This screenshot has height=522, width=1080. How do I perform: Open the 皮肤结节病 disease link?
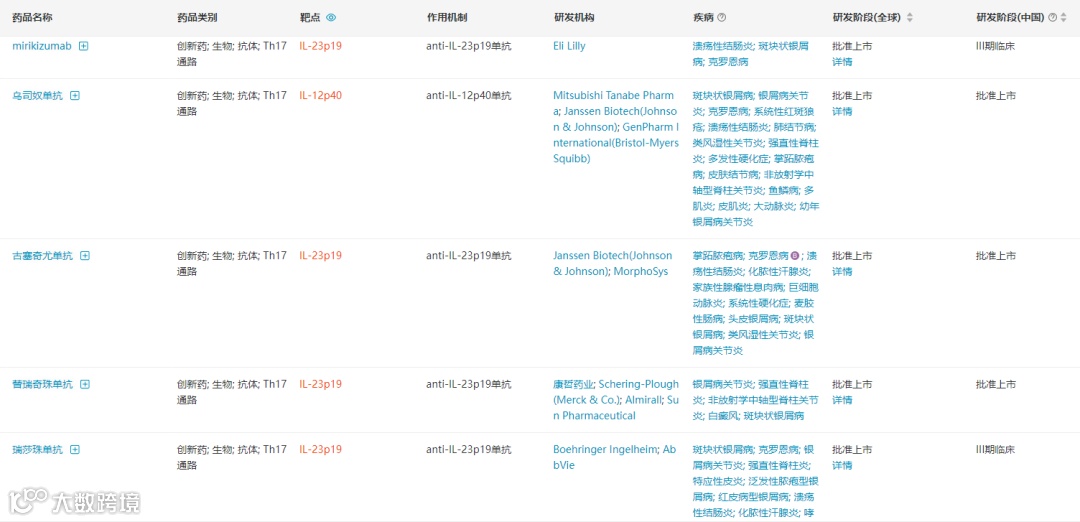click(x=732, y=175)
